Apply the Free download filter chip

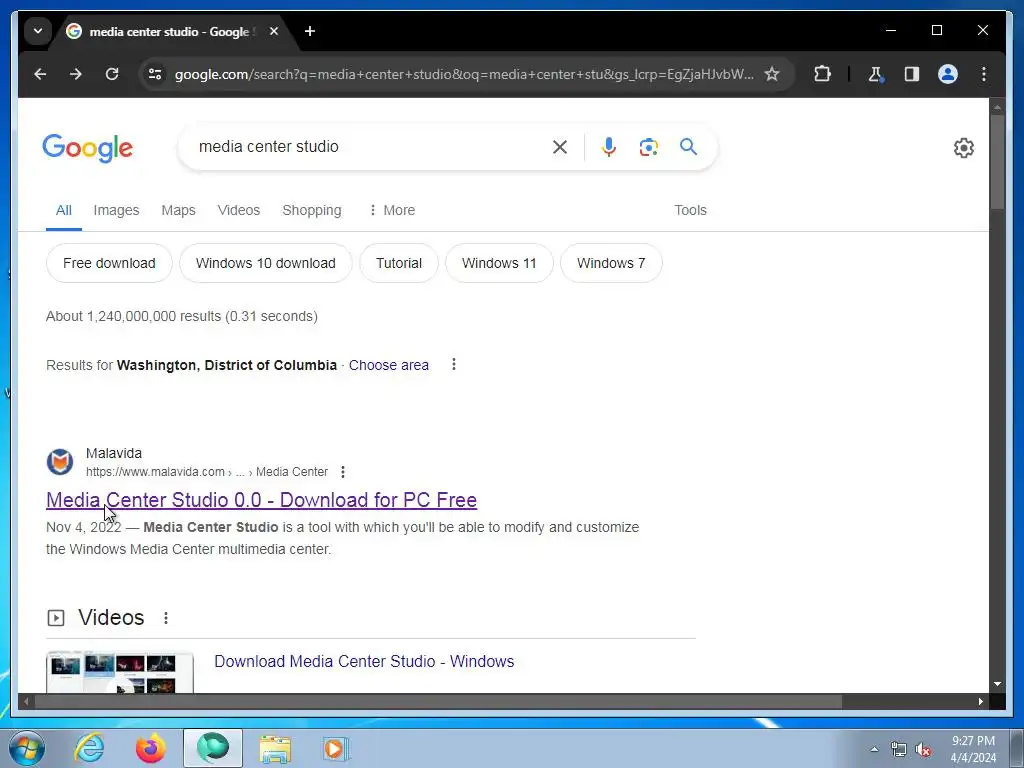point(109,263)
